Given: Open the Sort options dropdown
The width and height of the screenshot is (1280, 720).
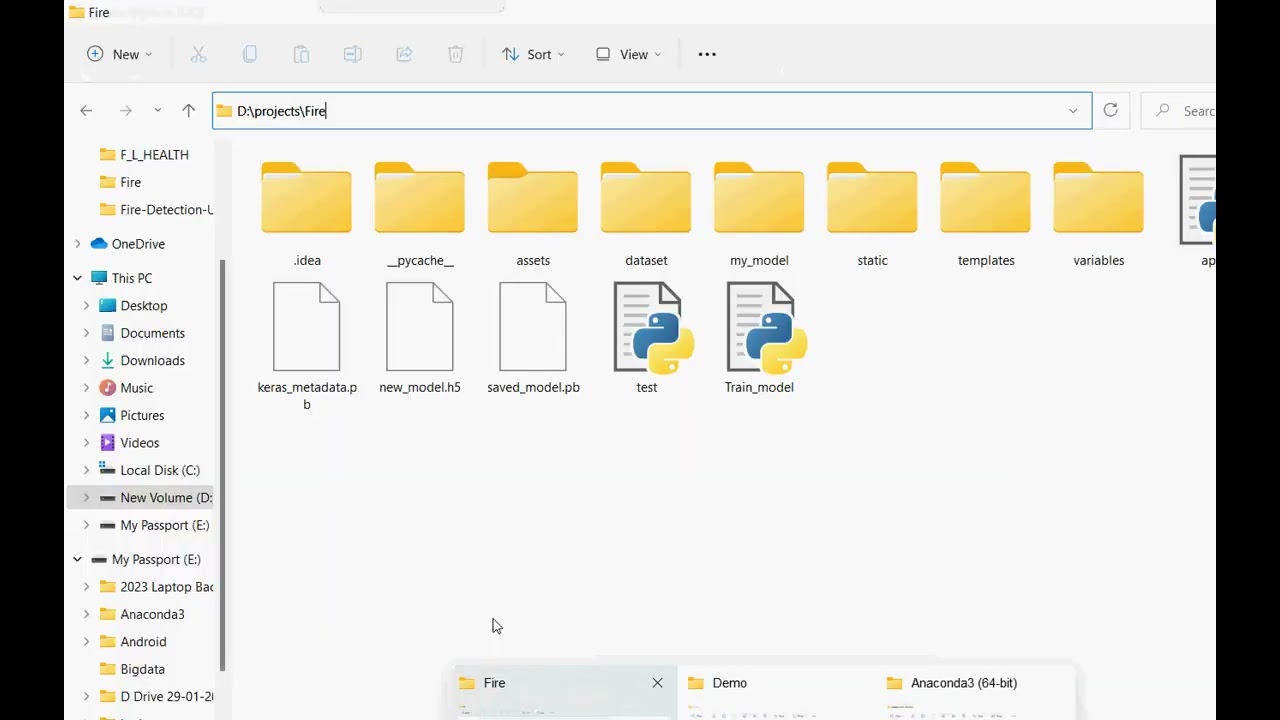Looking at the screenshot, I should [x=533, y=54].
